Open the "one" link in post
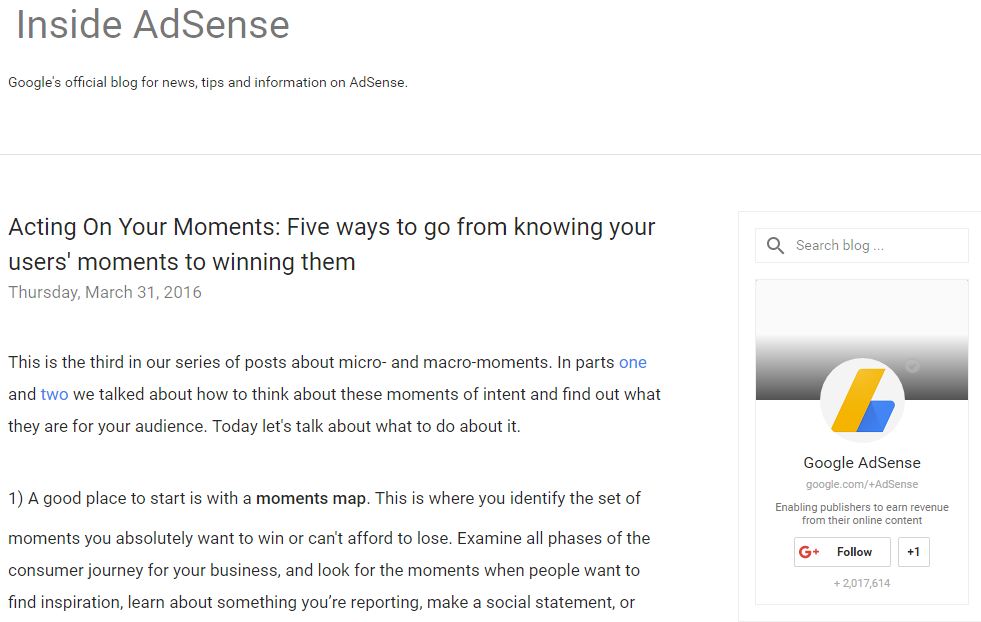 (633, 362)
